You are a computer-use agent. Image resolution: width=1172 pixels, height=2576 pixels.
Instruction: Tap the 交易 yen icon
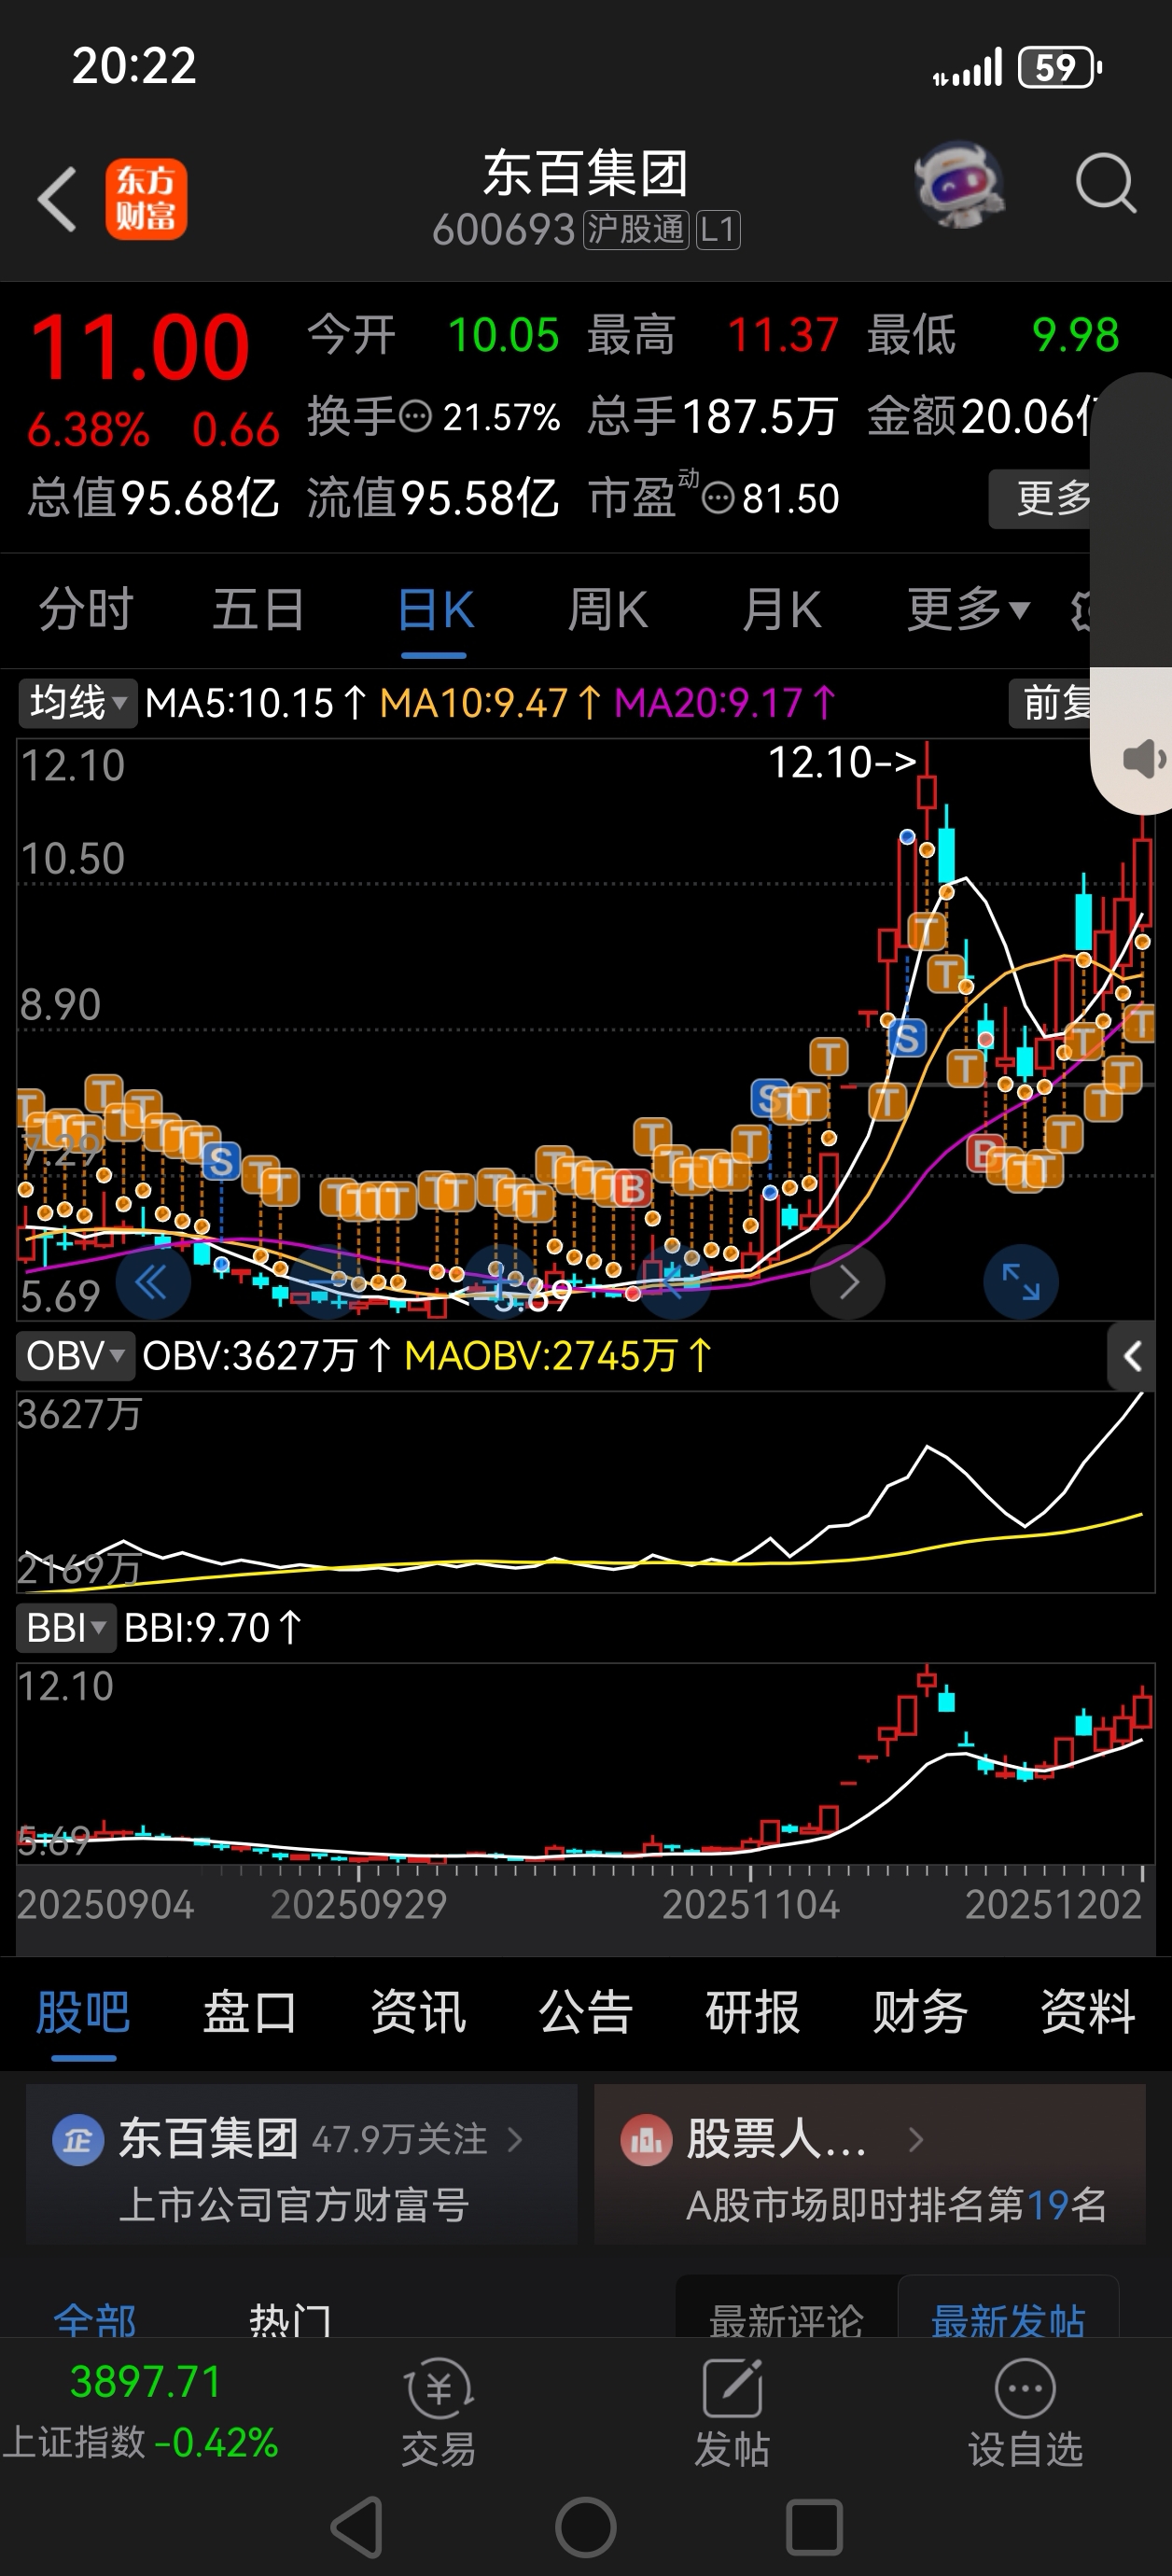coord(438,2389)
